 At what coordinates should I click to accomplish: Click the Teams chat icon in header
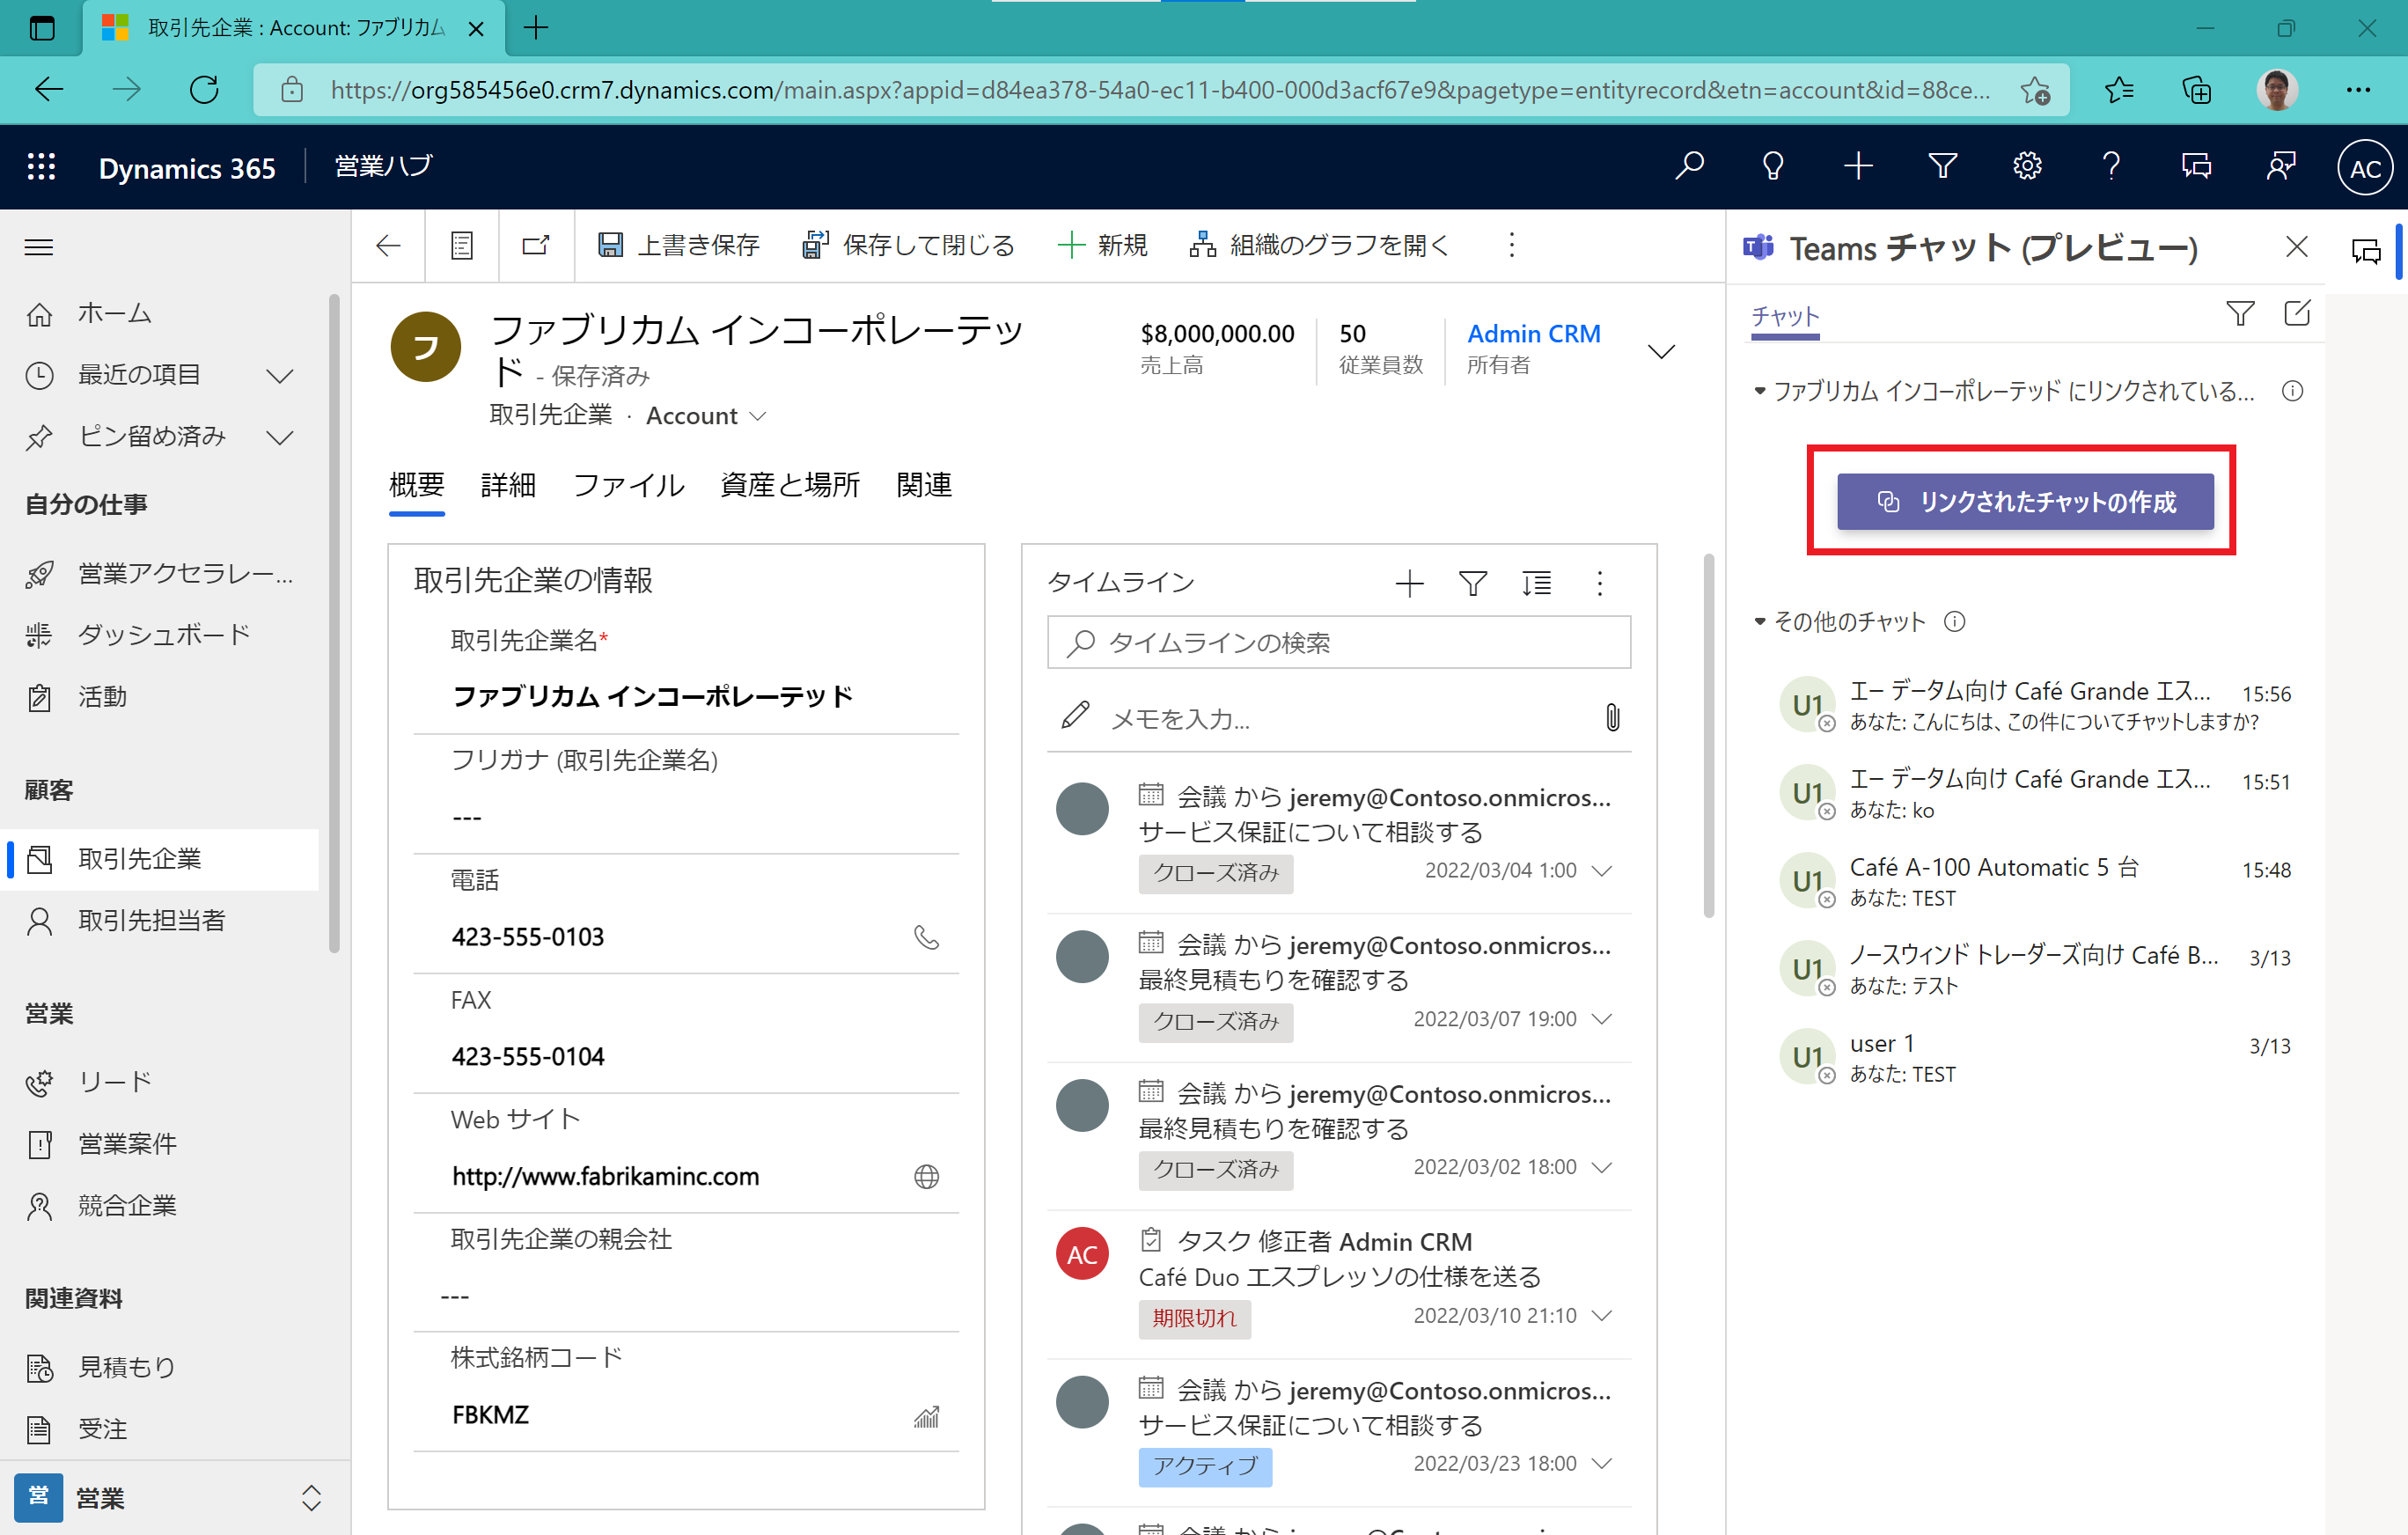pyautogui.click(x=2196, y=166)
